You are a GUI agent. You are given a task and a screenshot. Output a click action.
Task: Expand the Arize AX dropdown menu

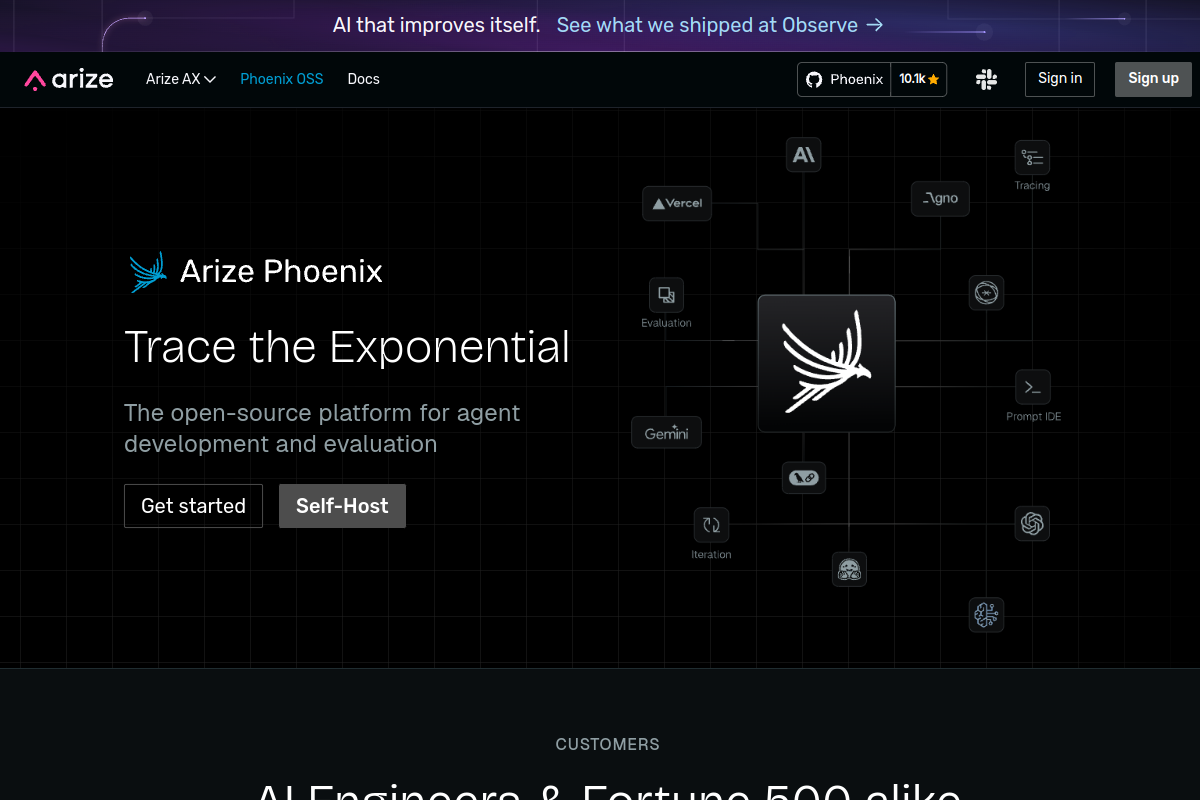(181, 79)
